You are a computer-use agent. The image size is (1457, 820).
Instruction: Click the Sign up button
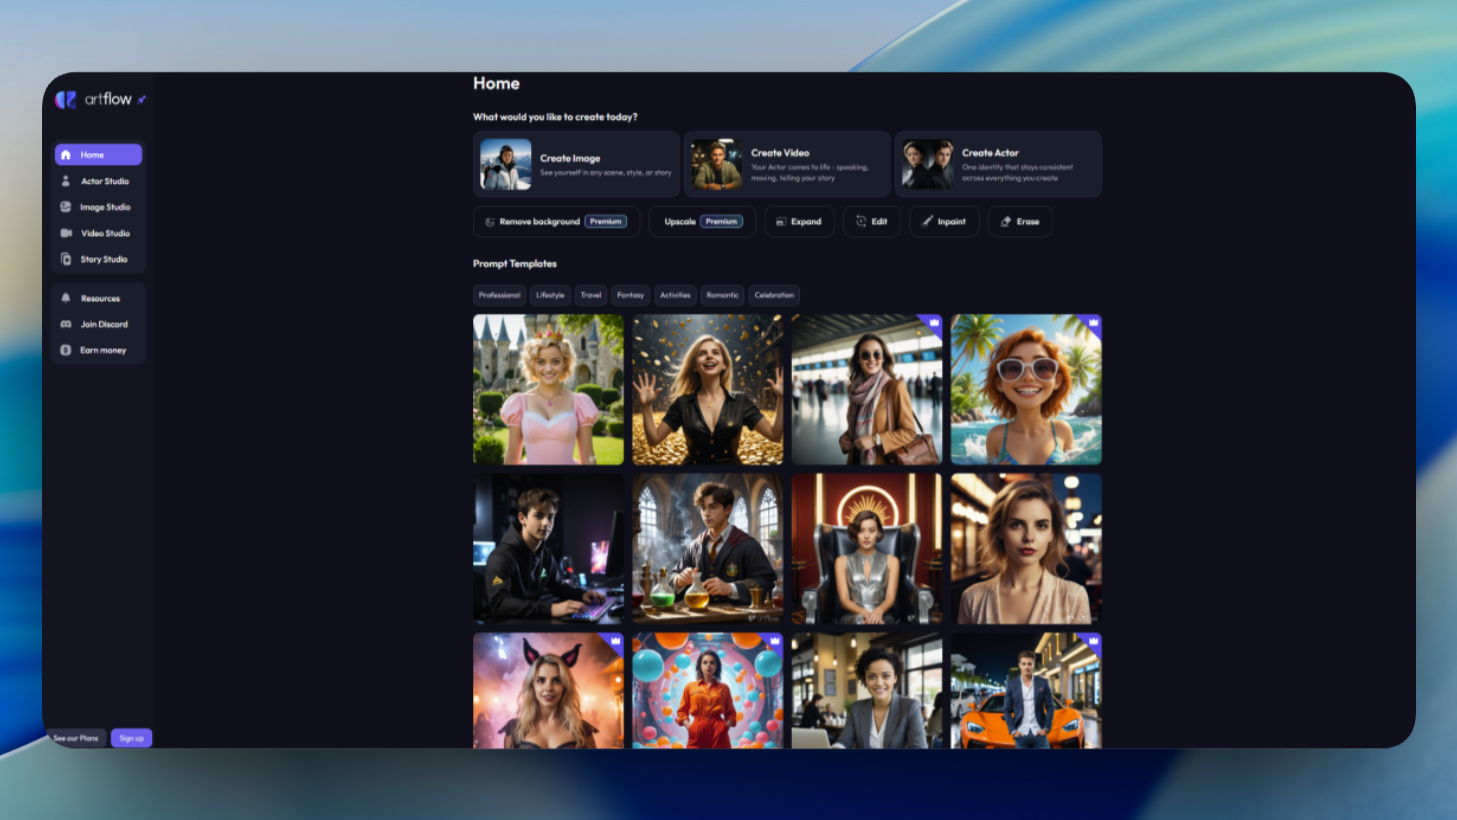click(x=131, y=738)
